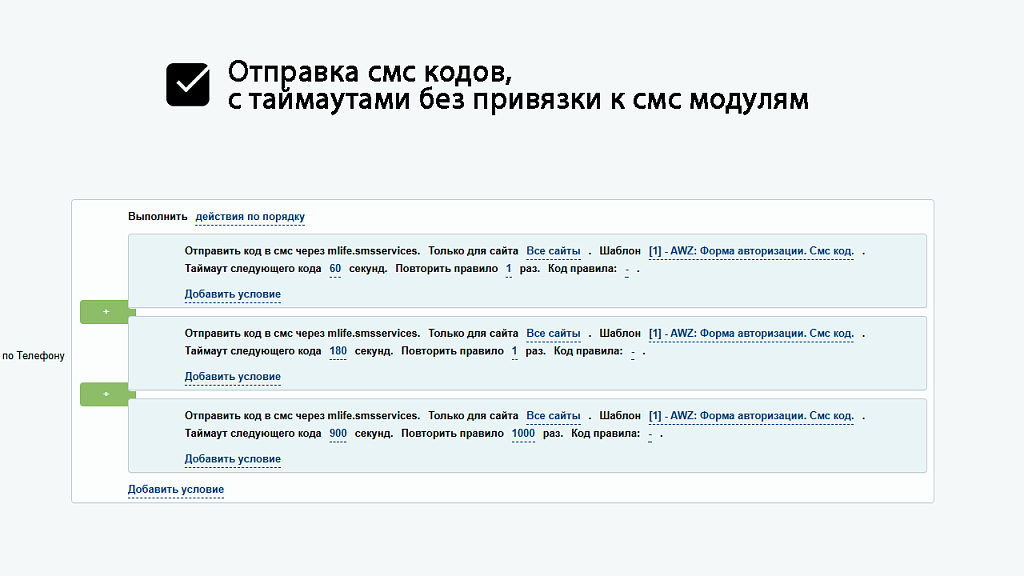Edit timeout value 900 in third rule
1024x576 pixels.
[x=337, y=433]
